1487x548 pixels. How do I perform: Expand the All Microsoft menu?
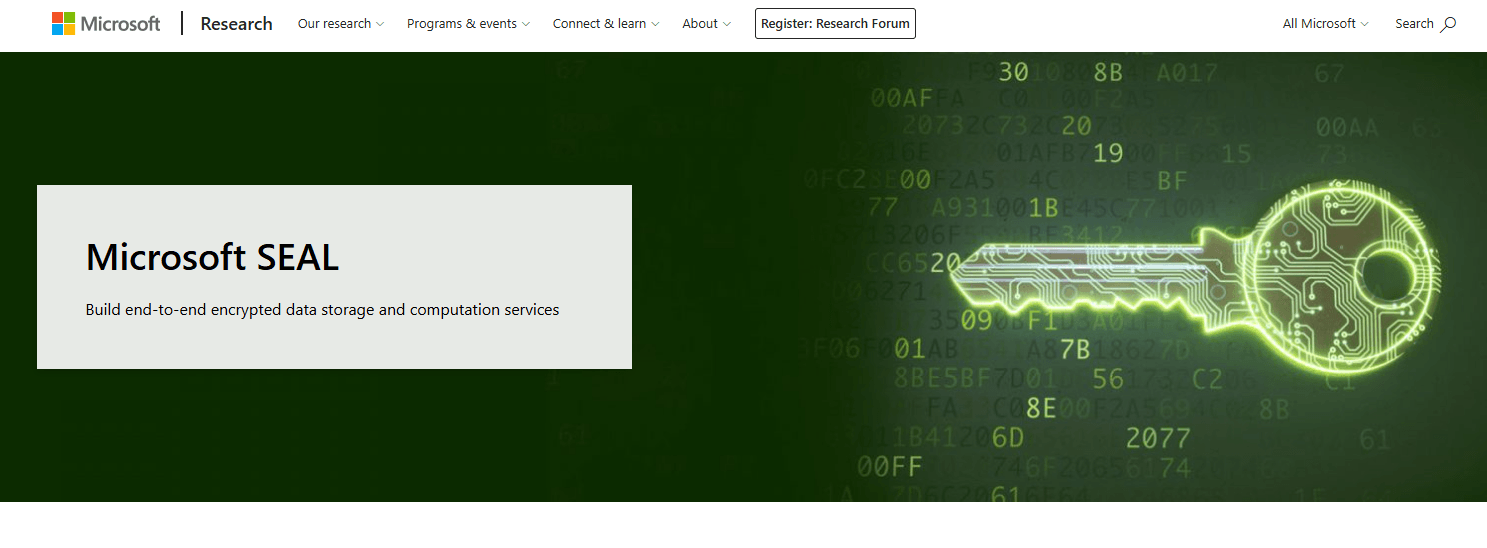1325,24
